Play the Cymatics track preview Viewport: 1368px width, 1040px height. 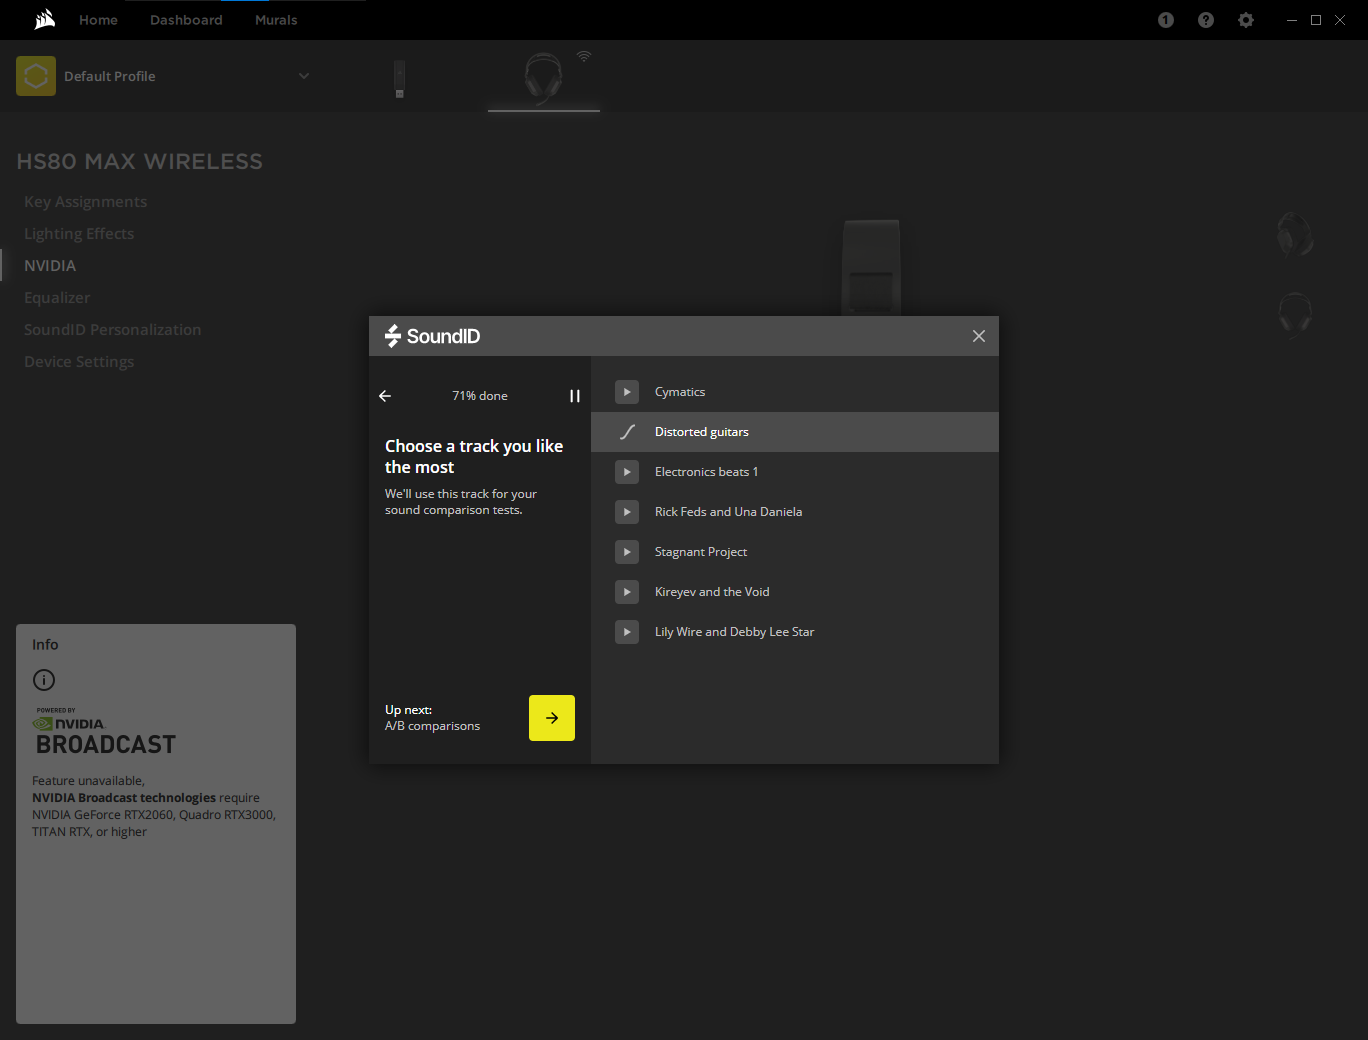(627, 392)
